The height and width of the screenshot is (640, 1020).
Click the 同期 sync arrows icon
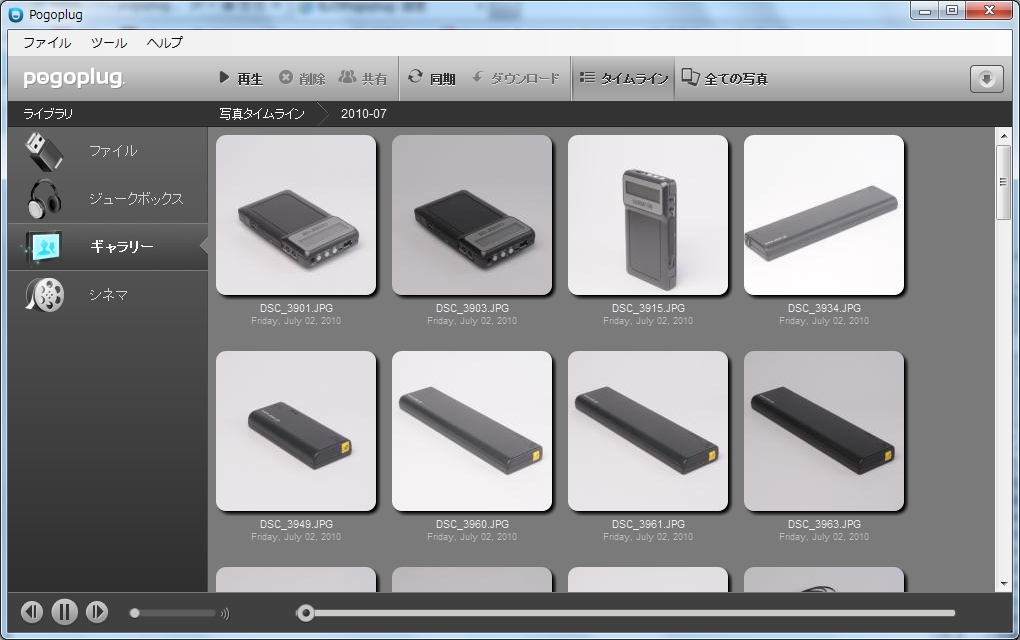pyautogui.click(x=415, y=77)
